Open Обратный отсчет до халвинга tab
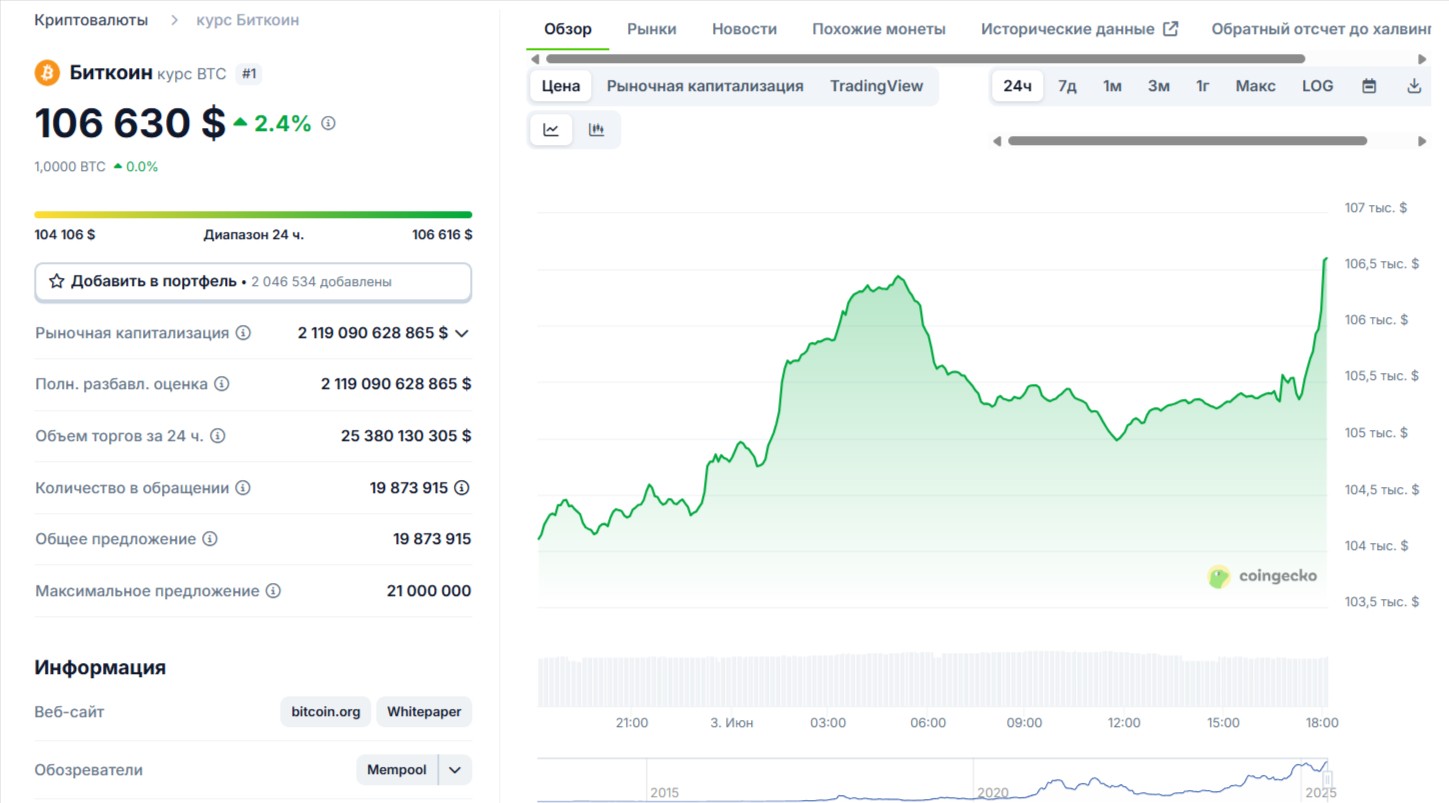Image resolution: width=1449 pixels, height=803 pixels. tap(1321, 29)
